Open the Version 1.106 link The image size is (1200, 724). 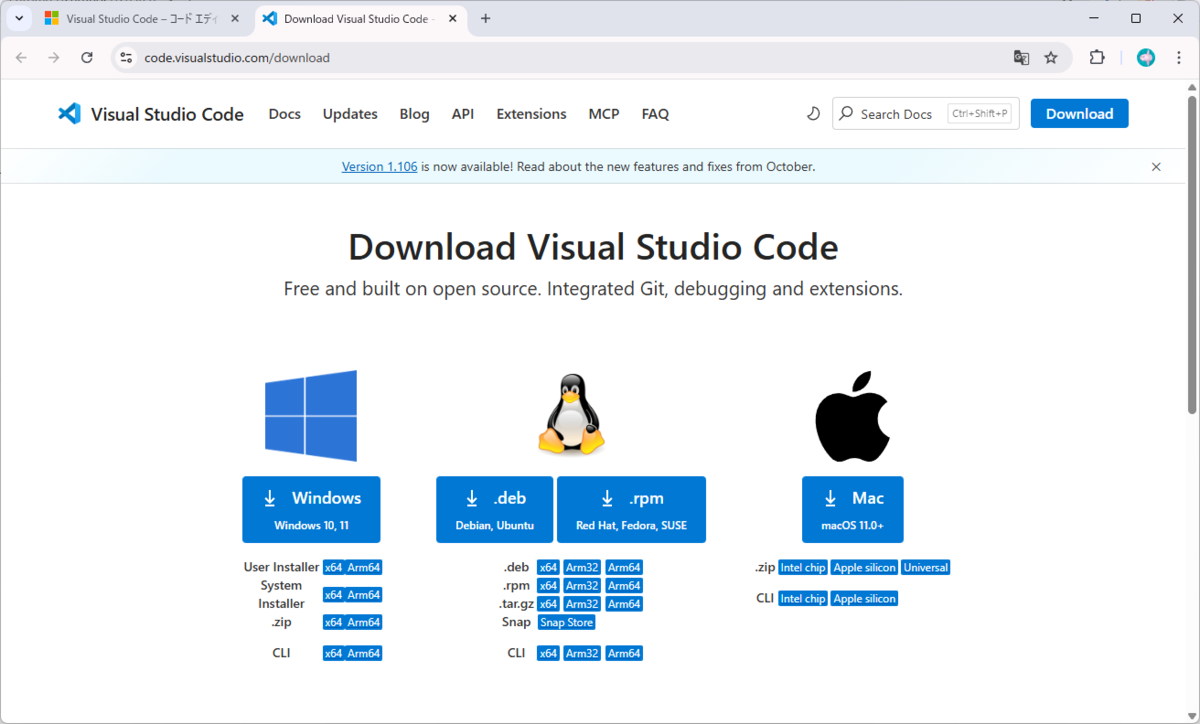[379, 167]
